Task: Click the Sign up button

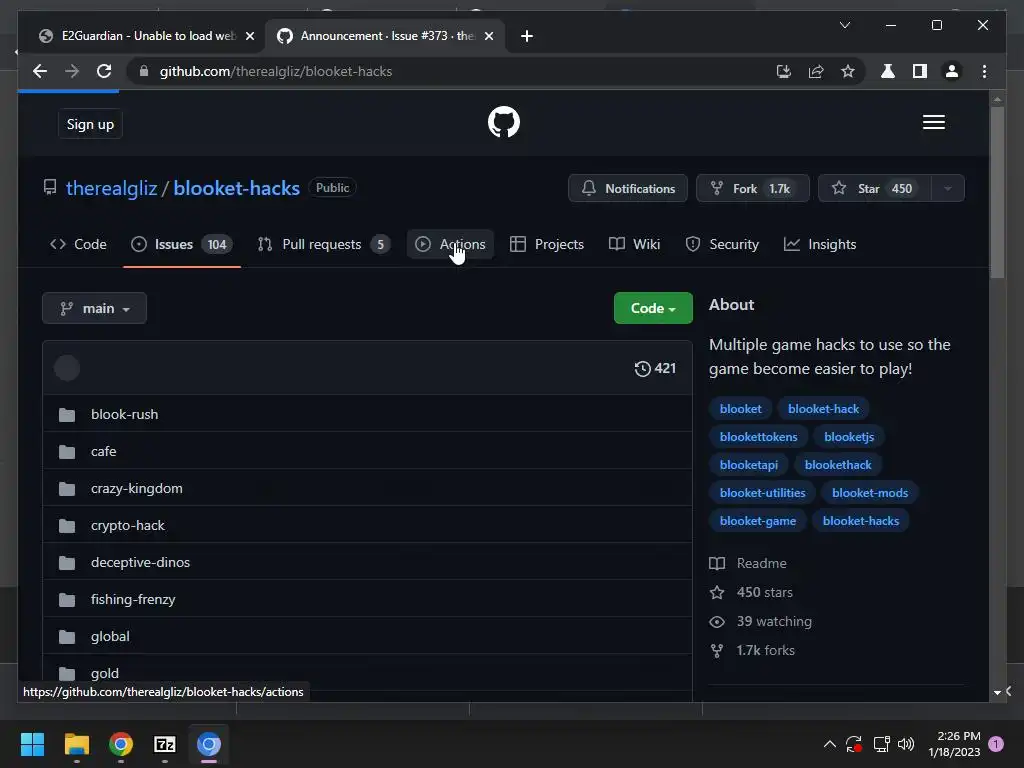Action: pos(90,124)
